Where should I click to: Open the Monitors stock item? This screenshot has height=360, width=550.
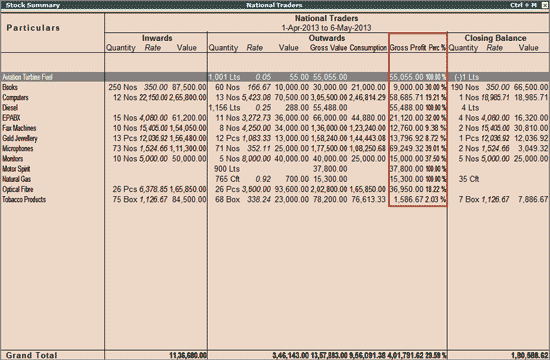[12, 159]
